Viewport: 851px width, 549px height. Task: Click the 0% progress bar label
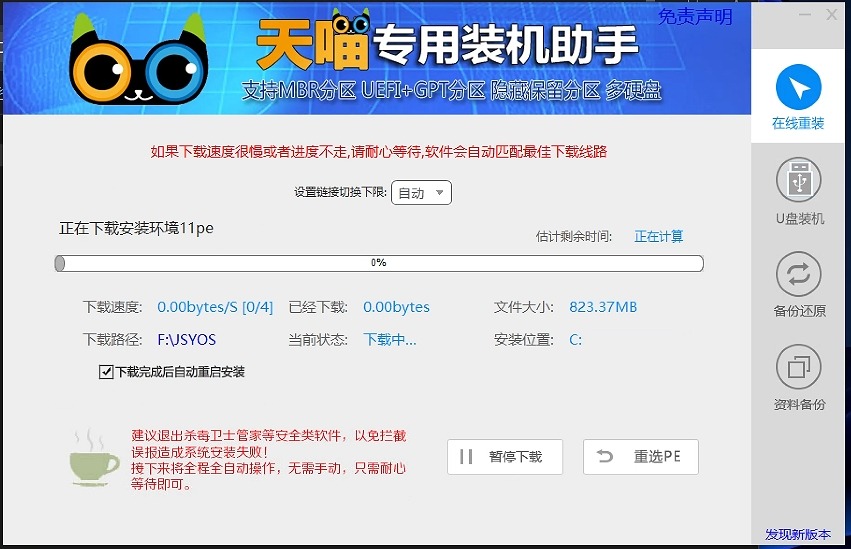click(x=379, y=263)
